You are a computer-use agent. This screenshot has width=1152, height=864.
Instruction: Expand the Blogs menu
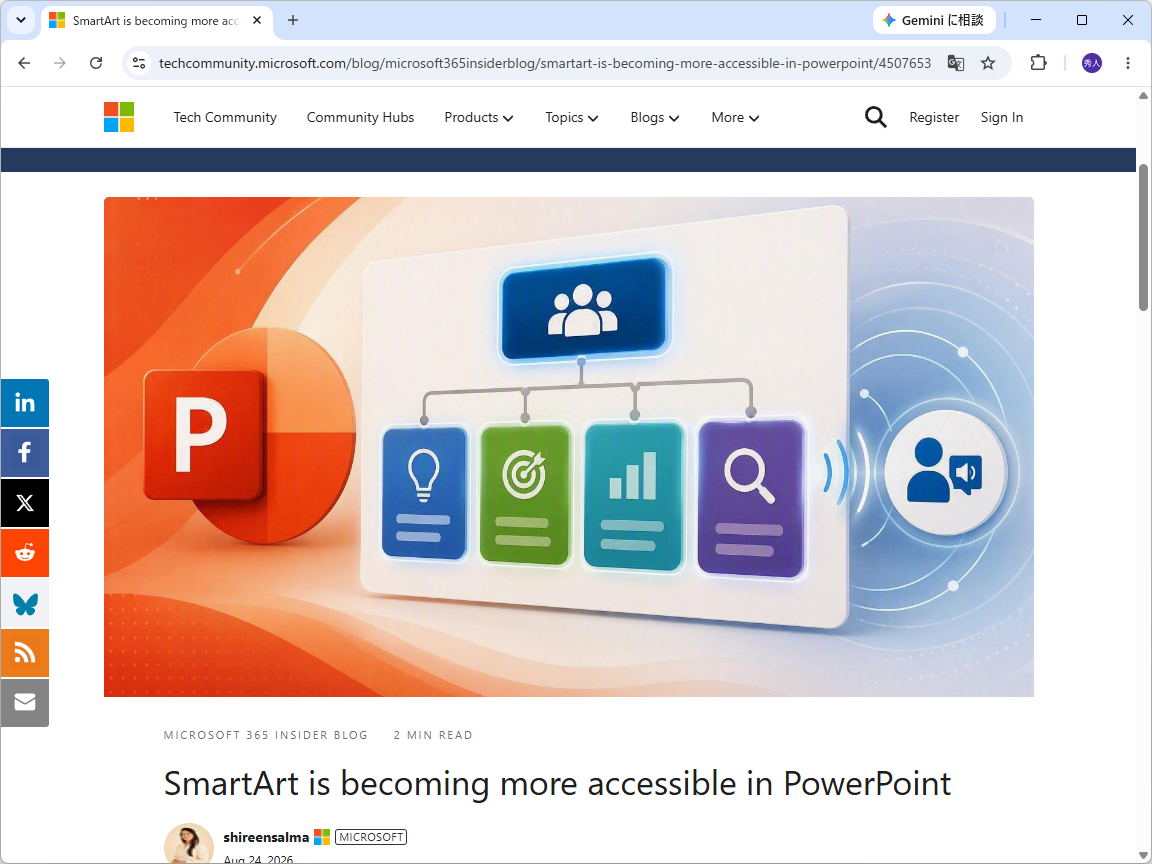point(655,118)
